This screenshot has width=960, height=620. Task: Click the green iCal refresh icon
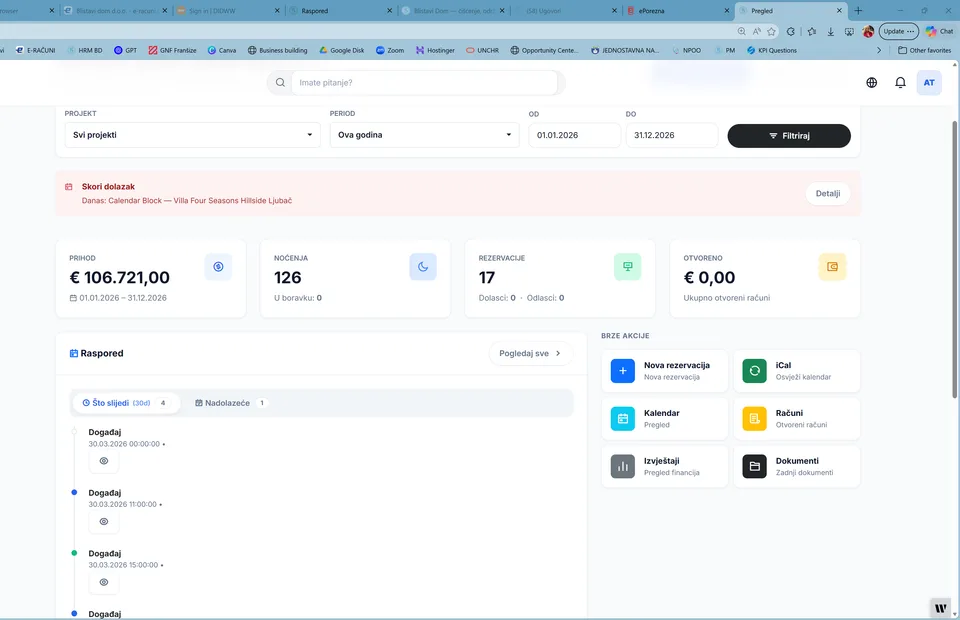(x=754, y=371)
